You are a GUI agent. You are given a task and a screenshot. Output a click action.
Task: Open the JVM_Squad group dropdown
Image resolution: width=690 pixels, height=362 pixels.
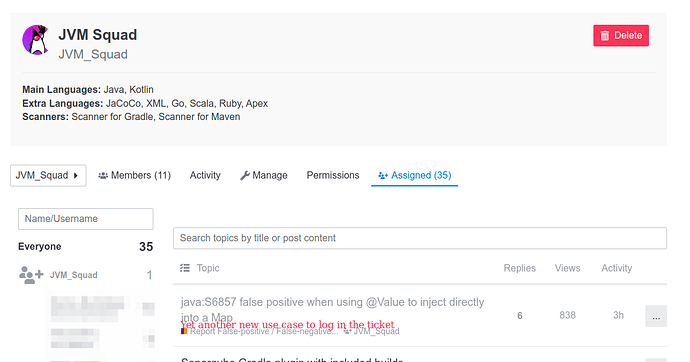[x=48, y=176]
